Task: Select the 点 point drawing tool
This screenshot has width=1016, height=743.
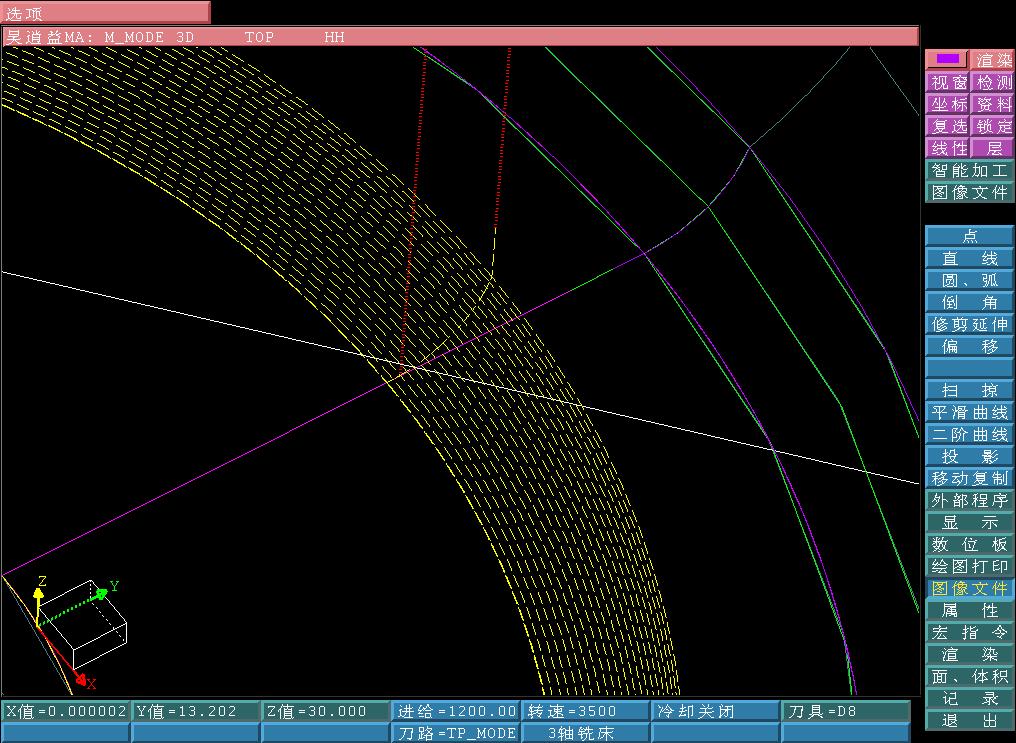Action: pyautogui.click(x=969, y=236)
